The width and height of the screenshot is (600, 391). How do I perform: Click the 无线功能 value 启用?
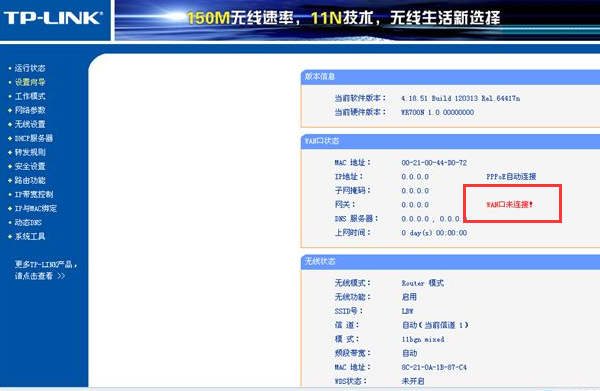point(409,297)
